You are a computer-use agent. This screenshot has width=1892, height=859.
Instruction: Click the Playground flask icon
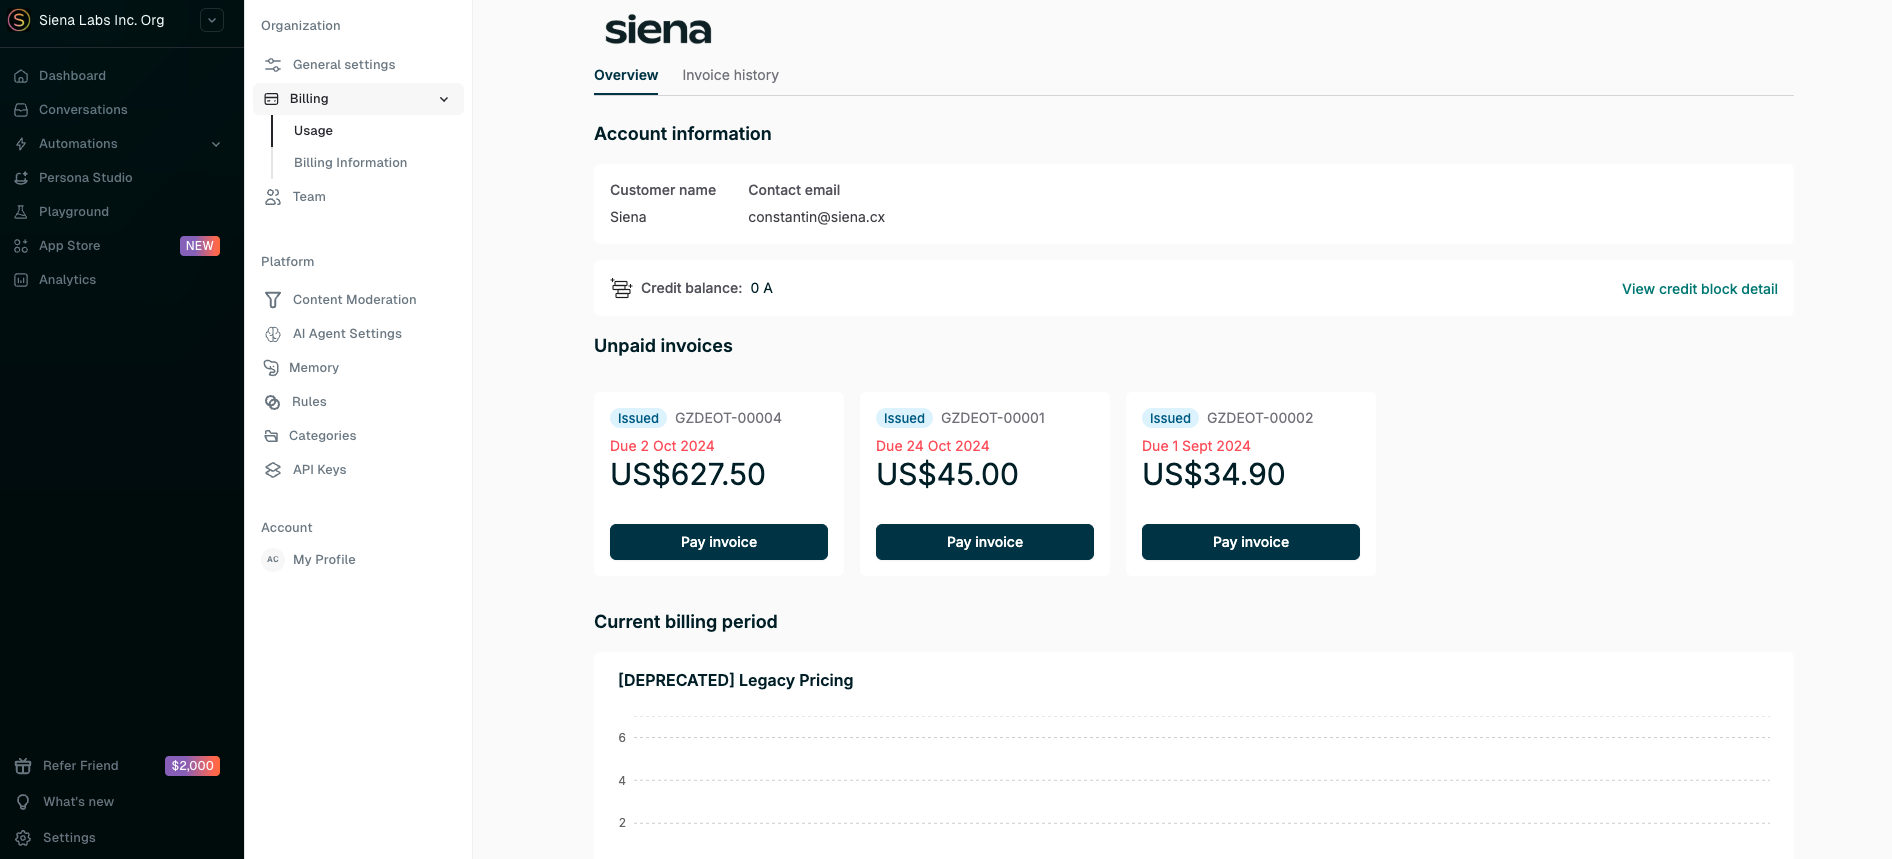click(x=21, y=212)
